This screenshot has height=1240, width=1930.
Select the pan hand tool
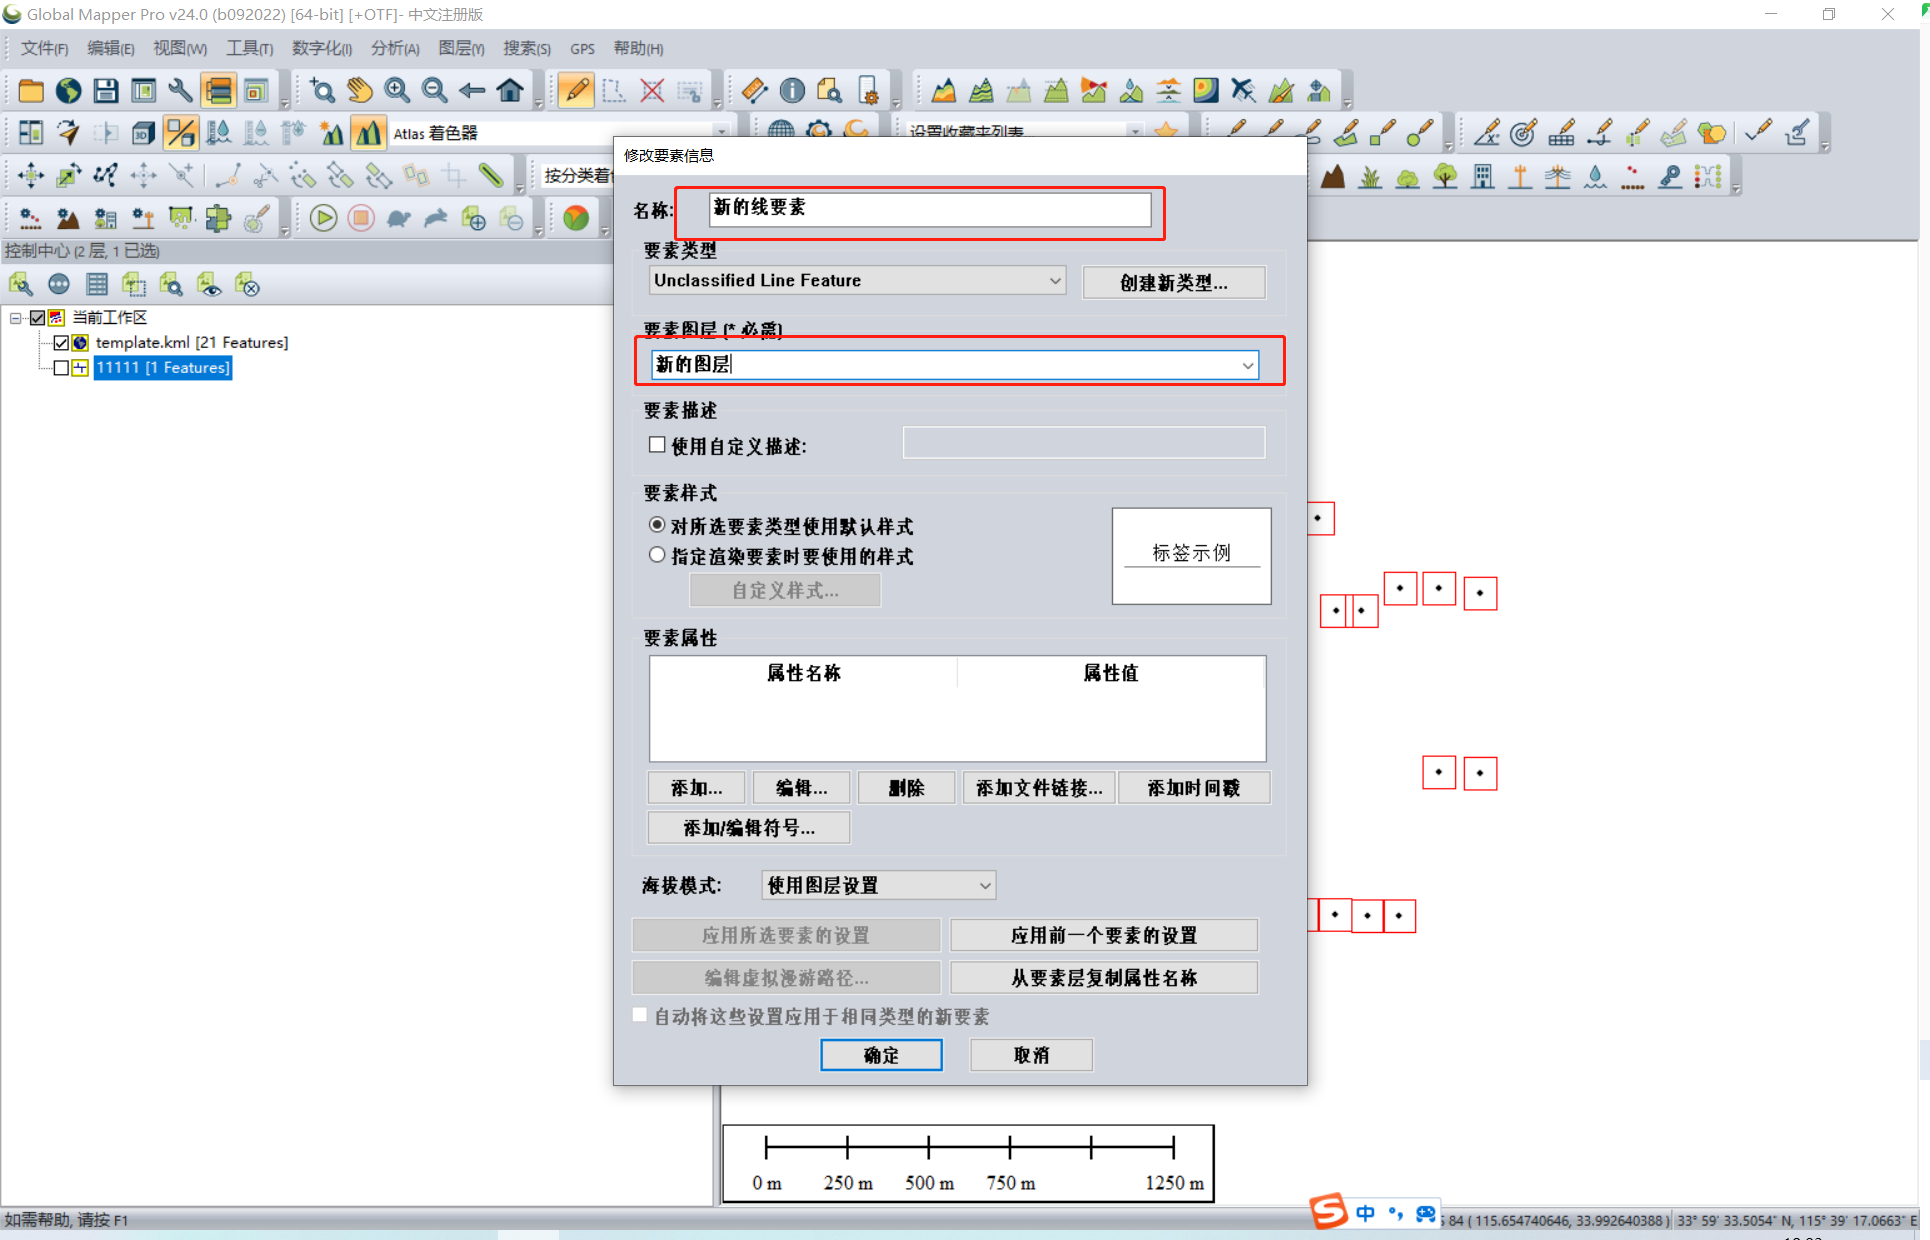(360, 91)
